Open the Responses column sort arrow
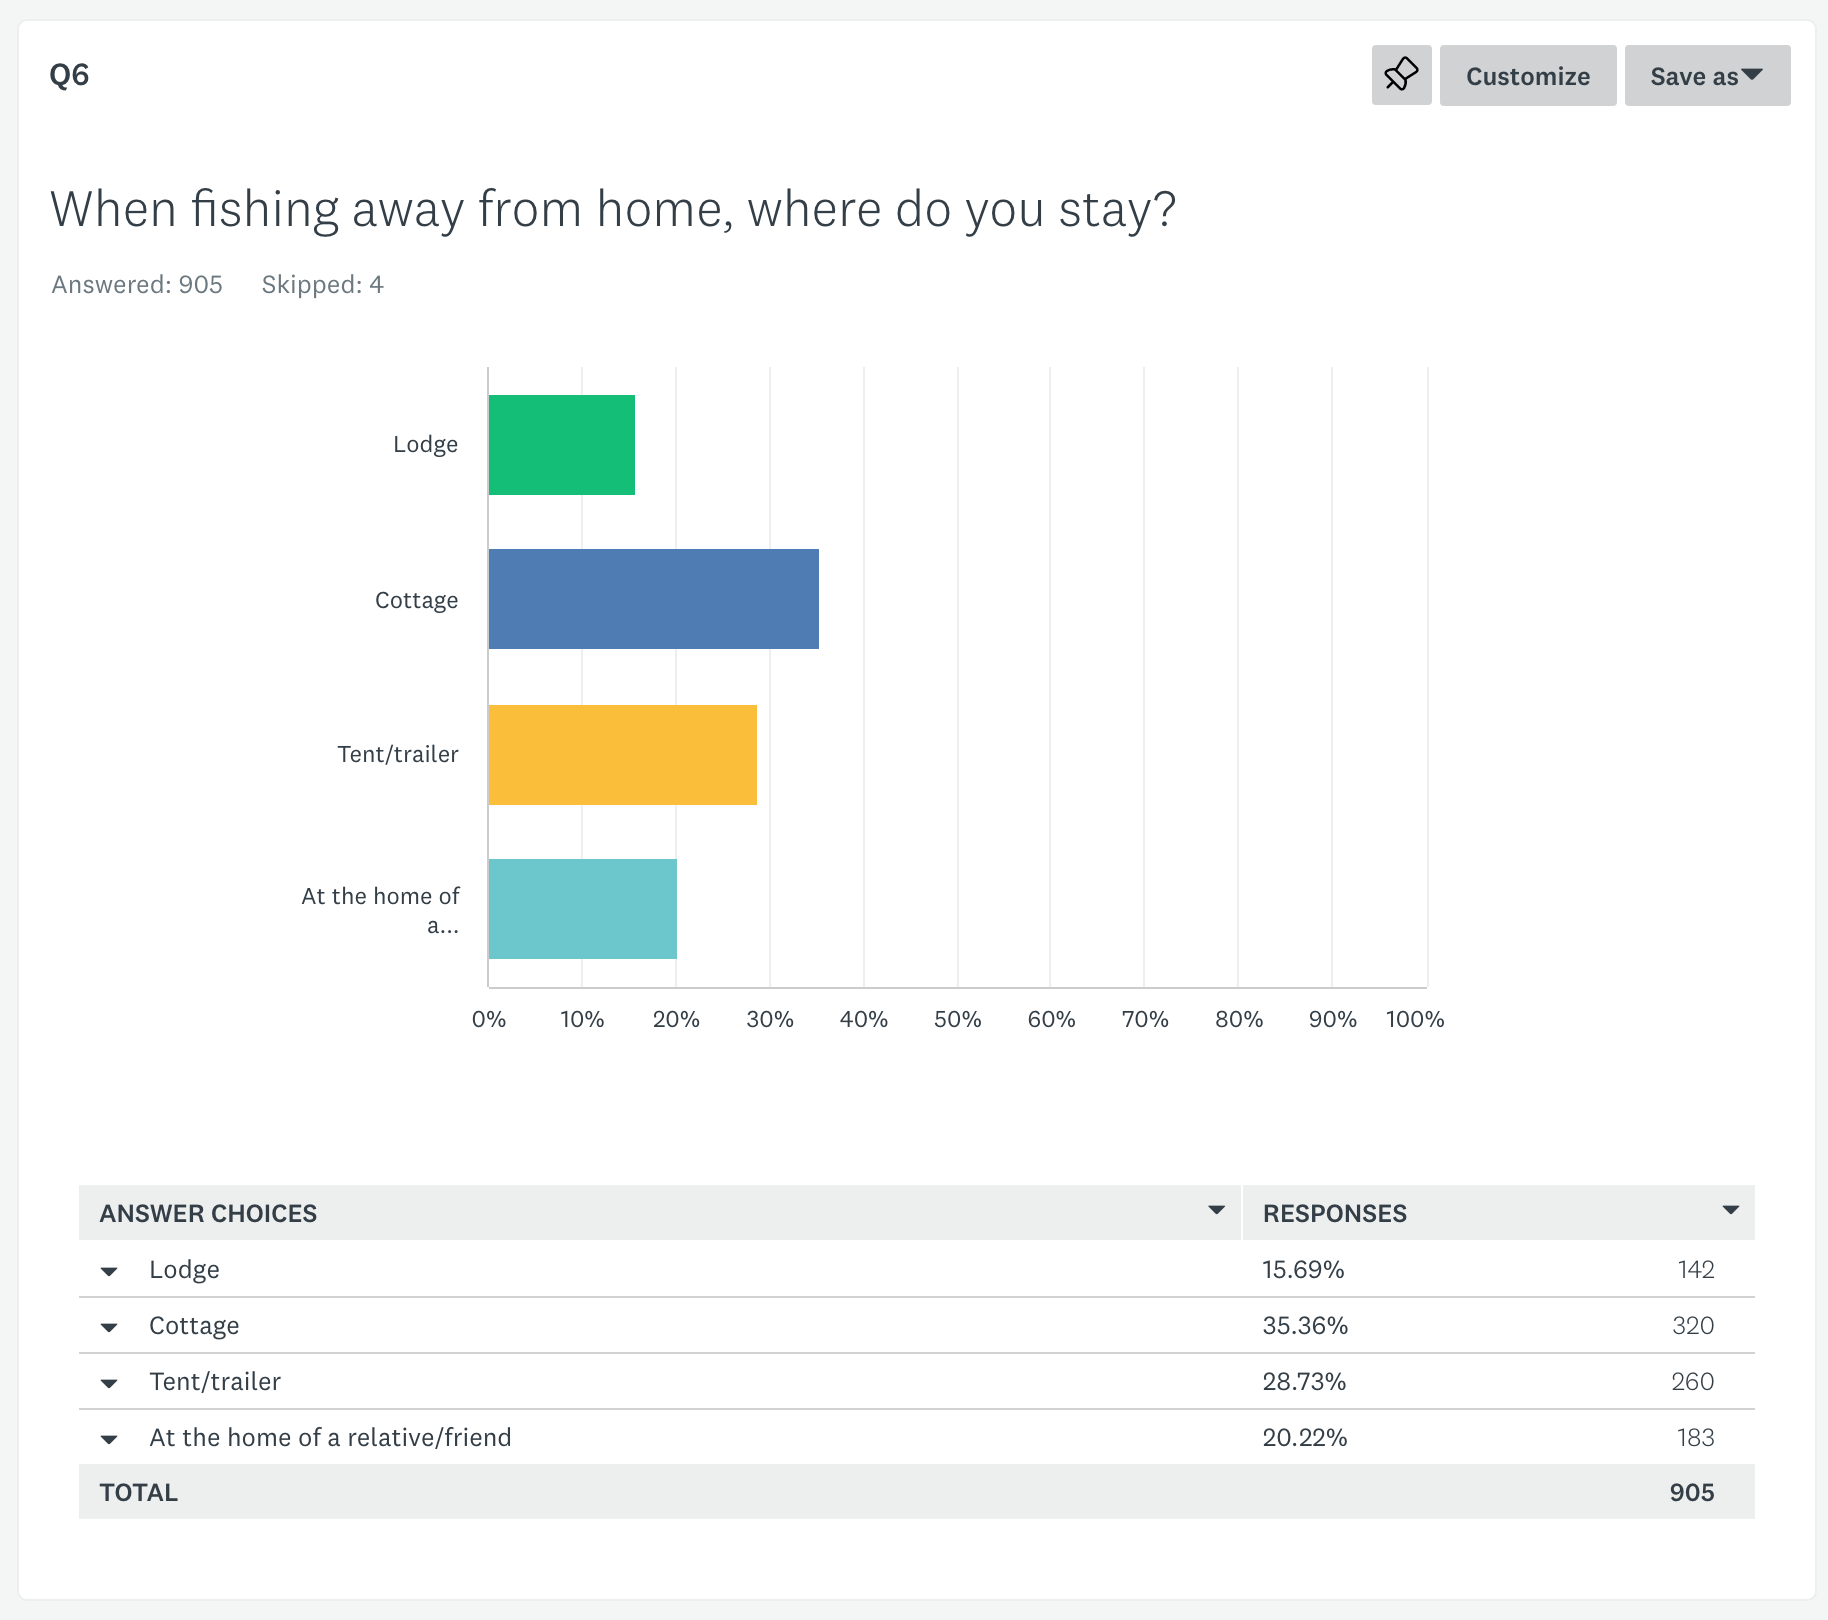Screen dimensions: 1828x1620 tap(1730, 1210)
